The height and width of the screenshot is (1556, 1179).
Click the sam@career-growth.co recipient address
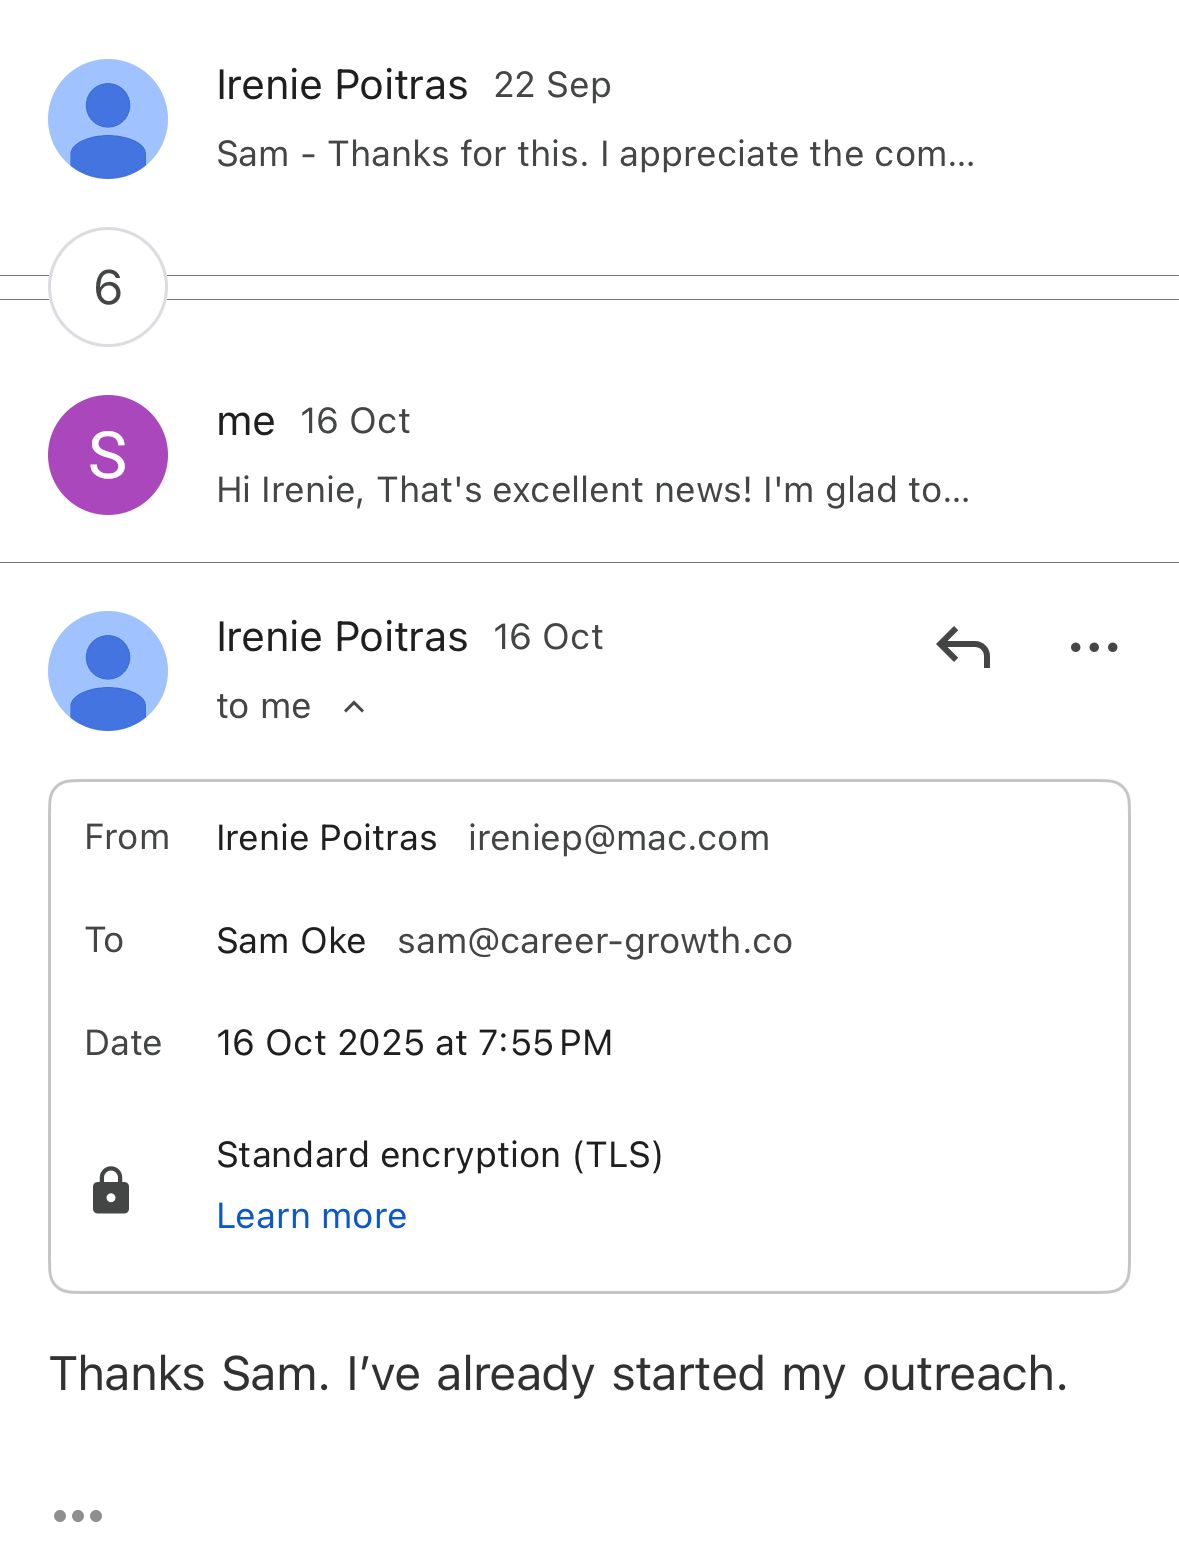[595, 941]
